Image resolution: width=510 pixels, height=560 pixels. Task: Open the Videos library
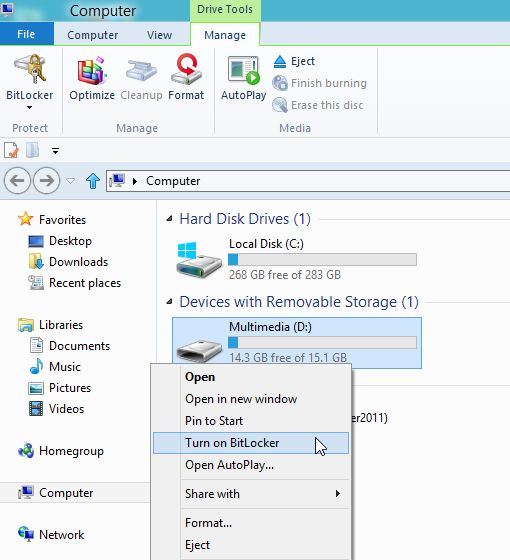(56, 409)
